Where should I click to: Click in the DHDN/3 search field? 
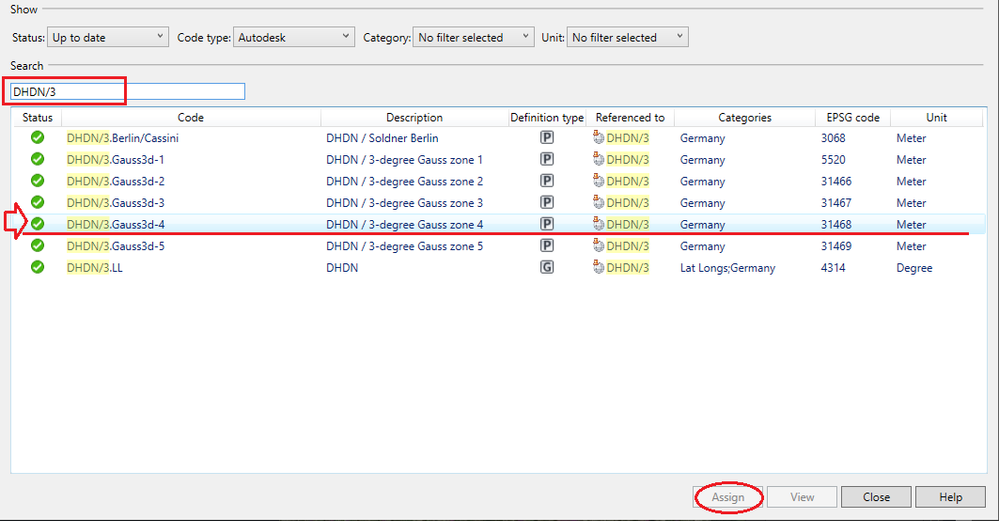(x=127, y=92)
